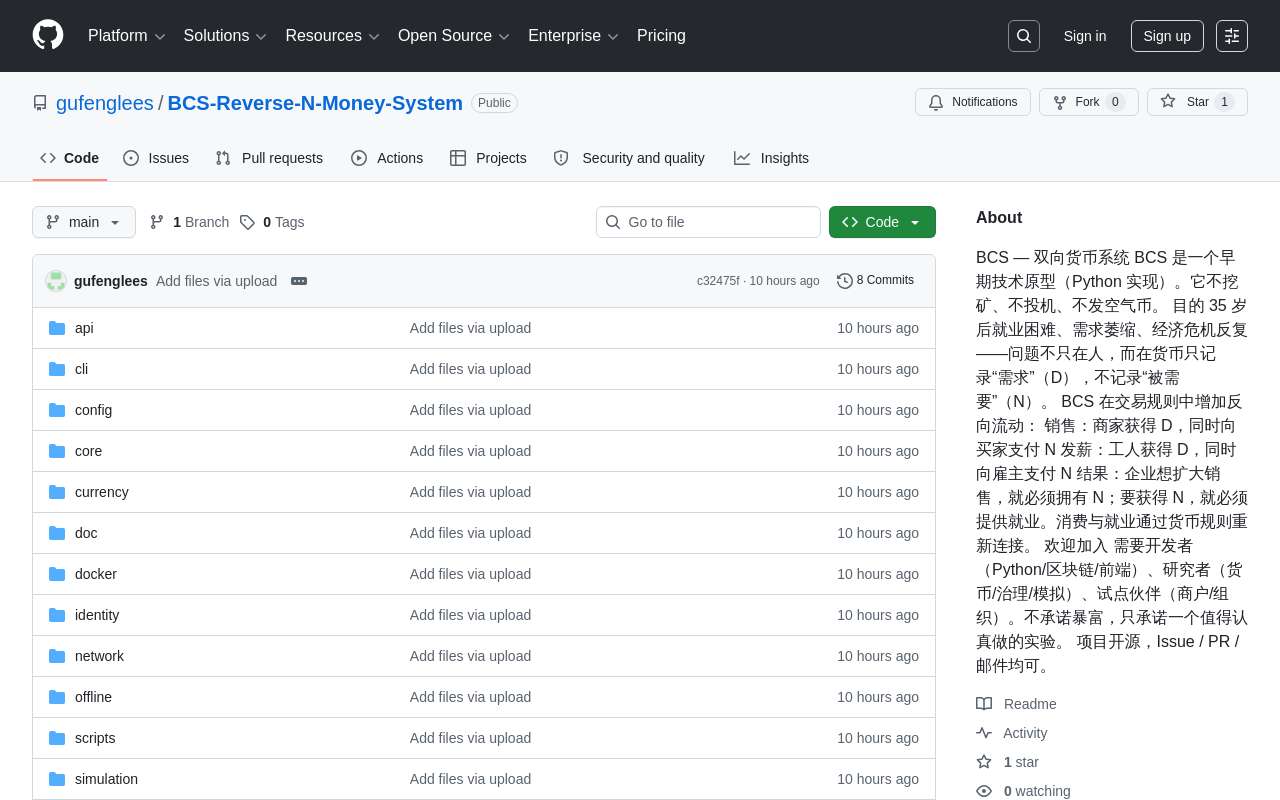Click the folder icon for network
The image size is (1280, 800).
tap(57, 656)
